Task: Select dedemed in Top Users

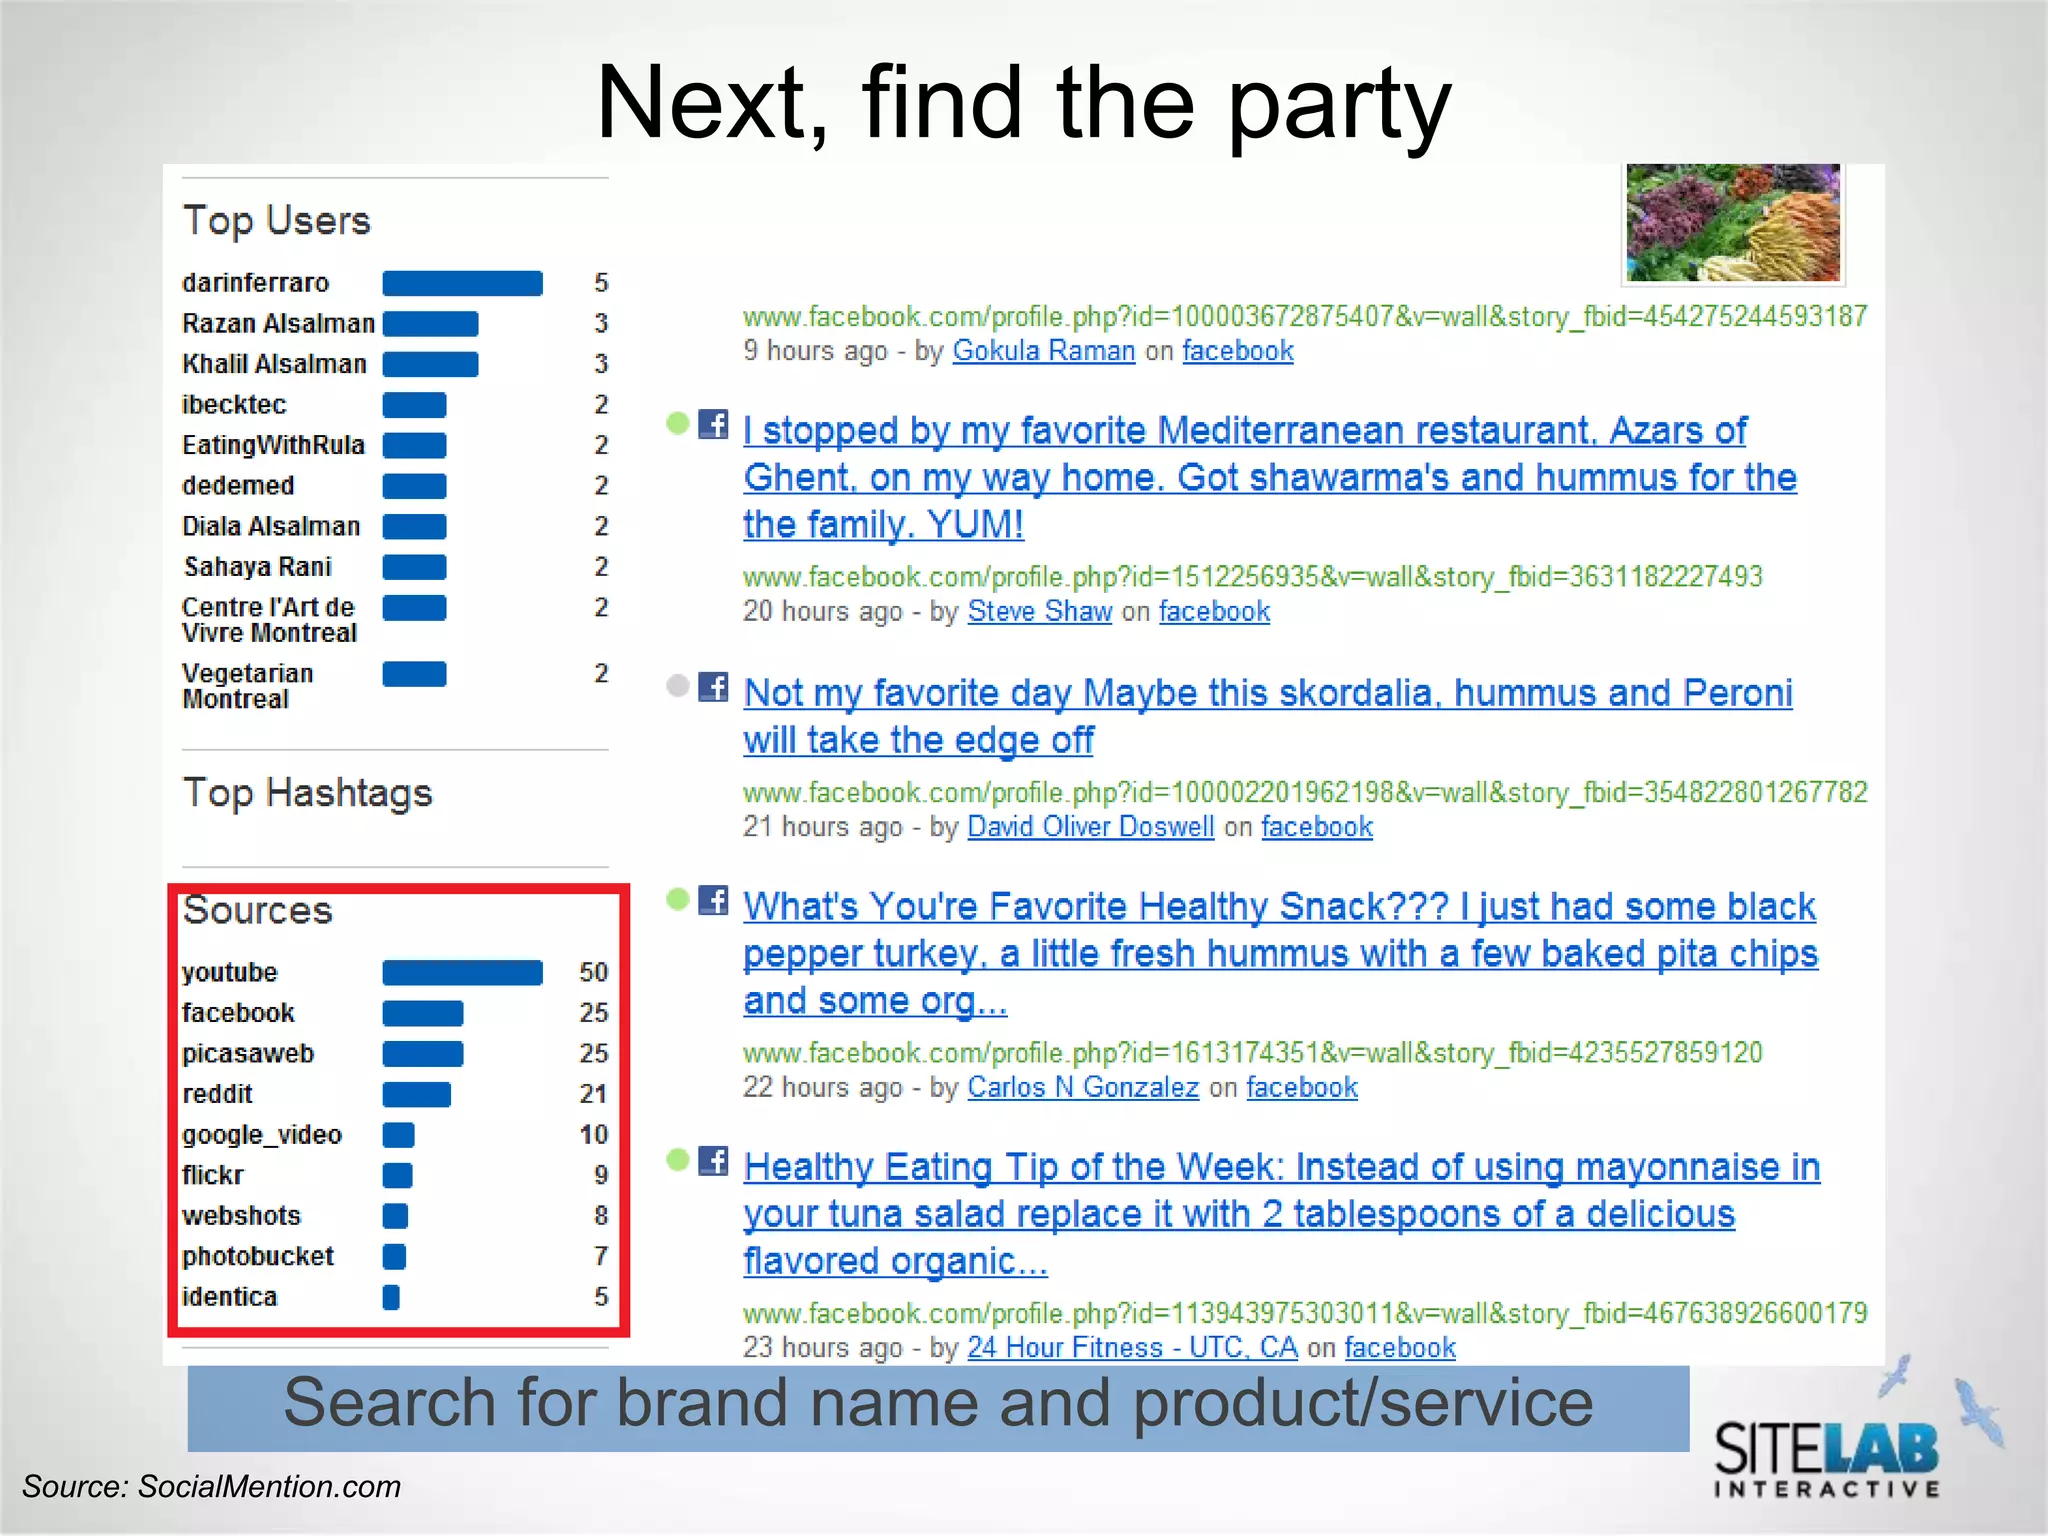Action: [x=238, y=486]
